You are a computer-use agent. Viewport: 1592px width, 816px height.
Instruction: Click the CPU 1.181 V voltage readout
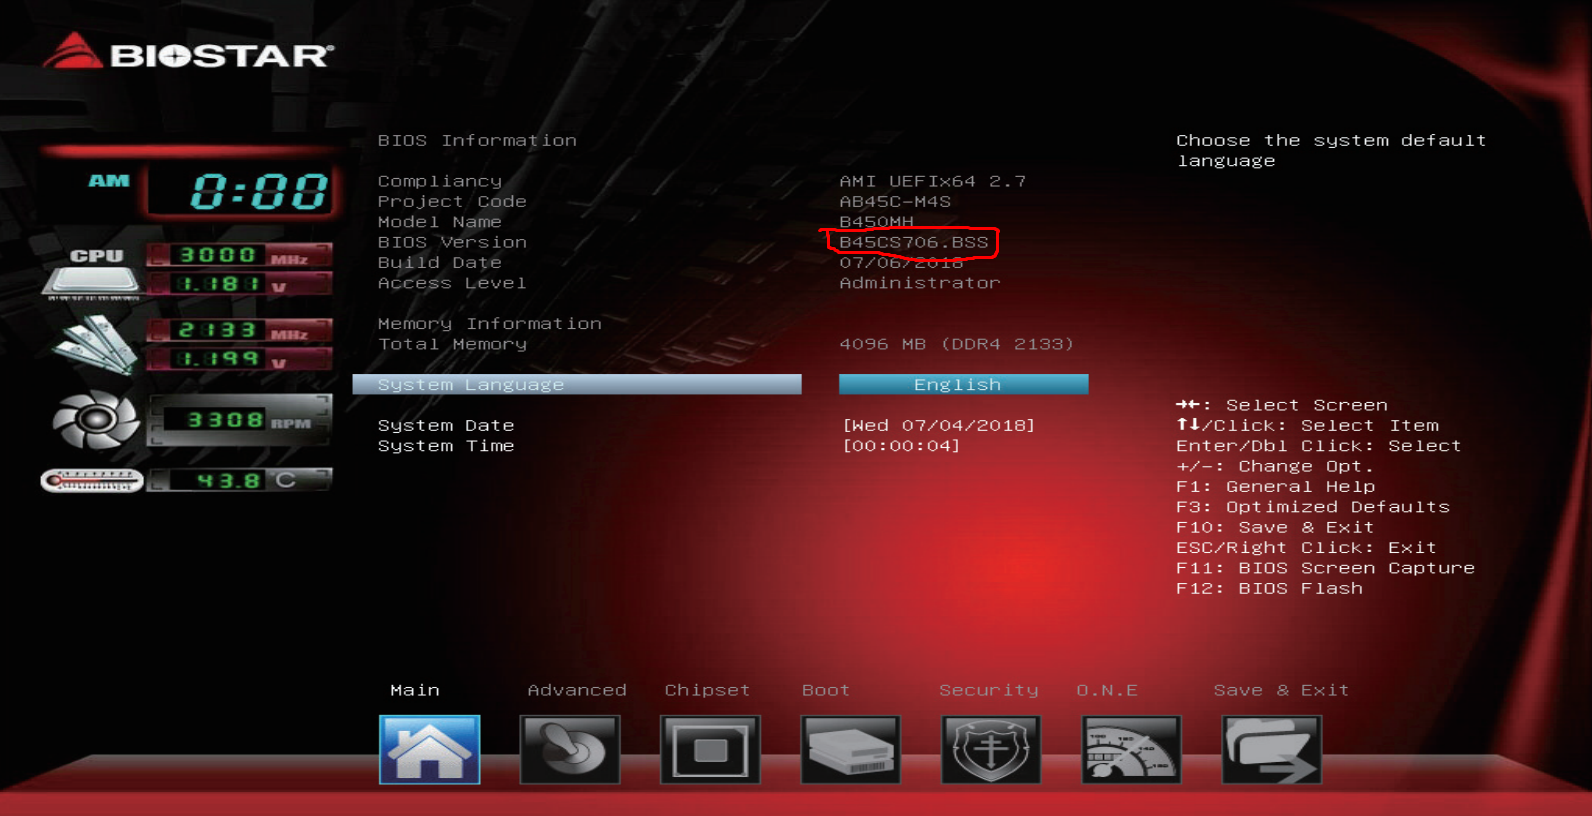coord(240,284)
